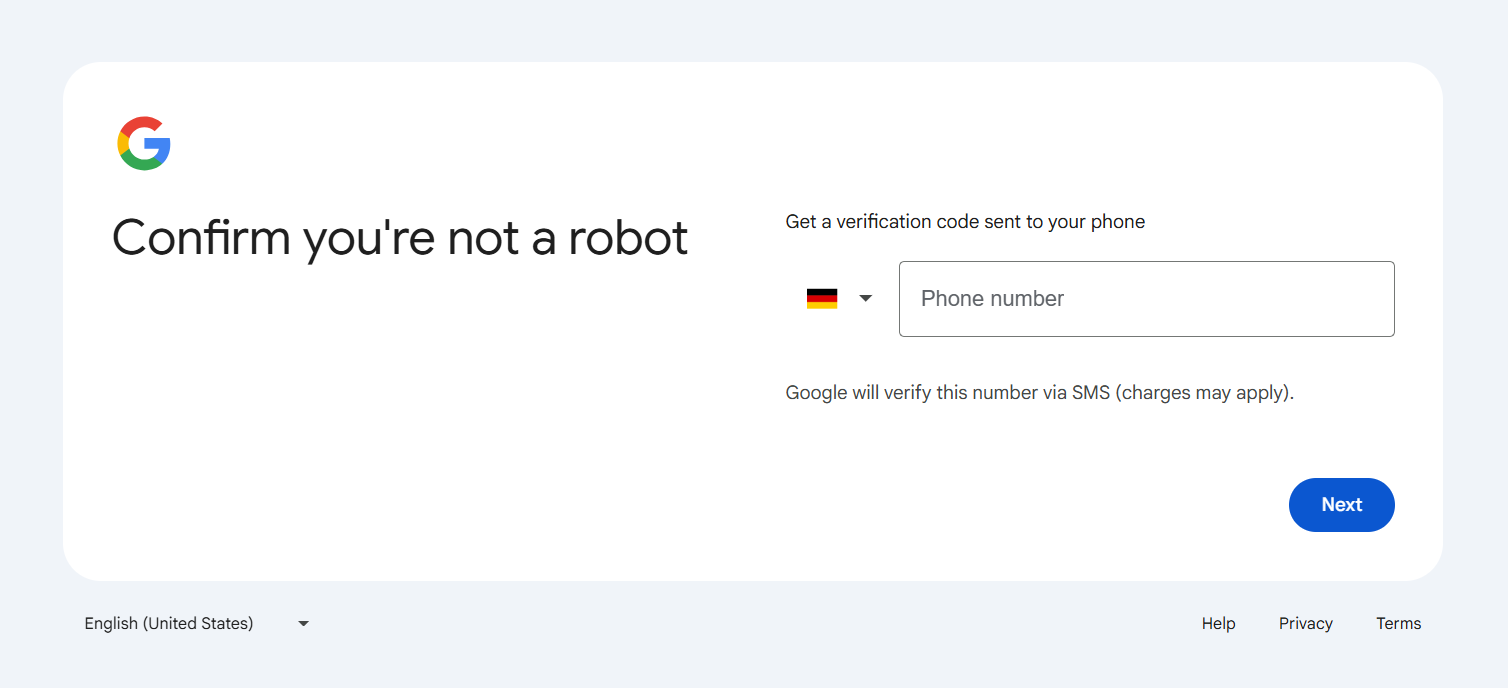Open the Help link
1508x688 pixels.
click(x=1218, y=623)
